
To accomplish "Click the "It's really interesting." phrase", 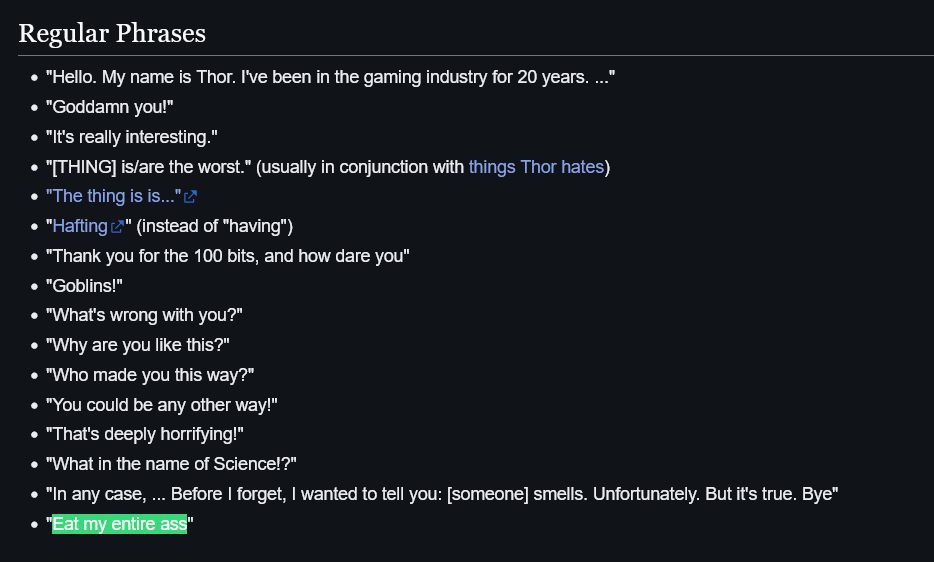I will [132, 137].
